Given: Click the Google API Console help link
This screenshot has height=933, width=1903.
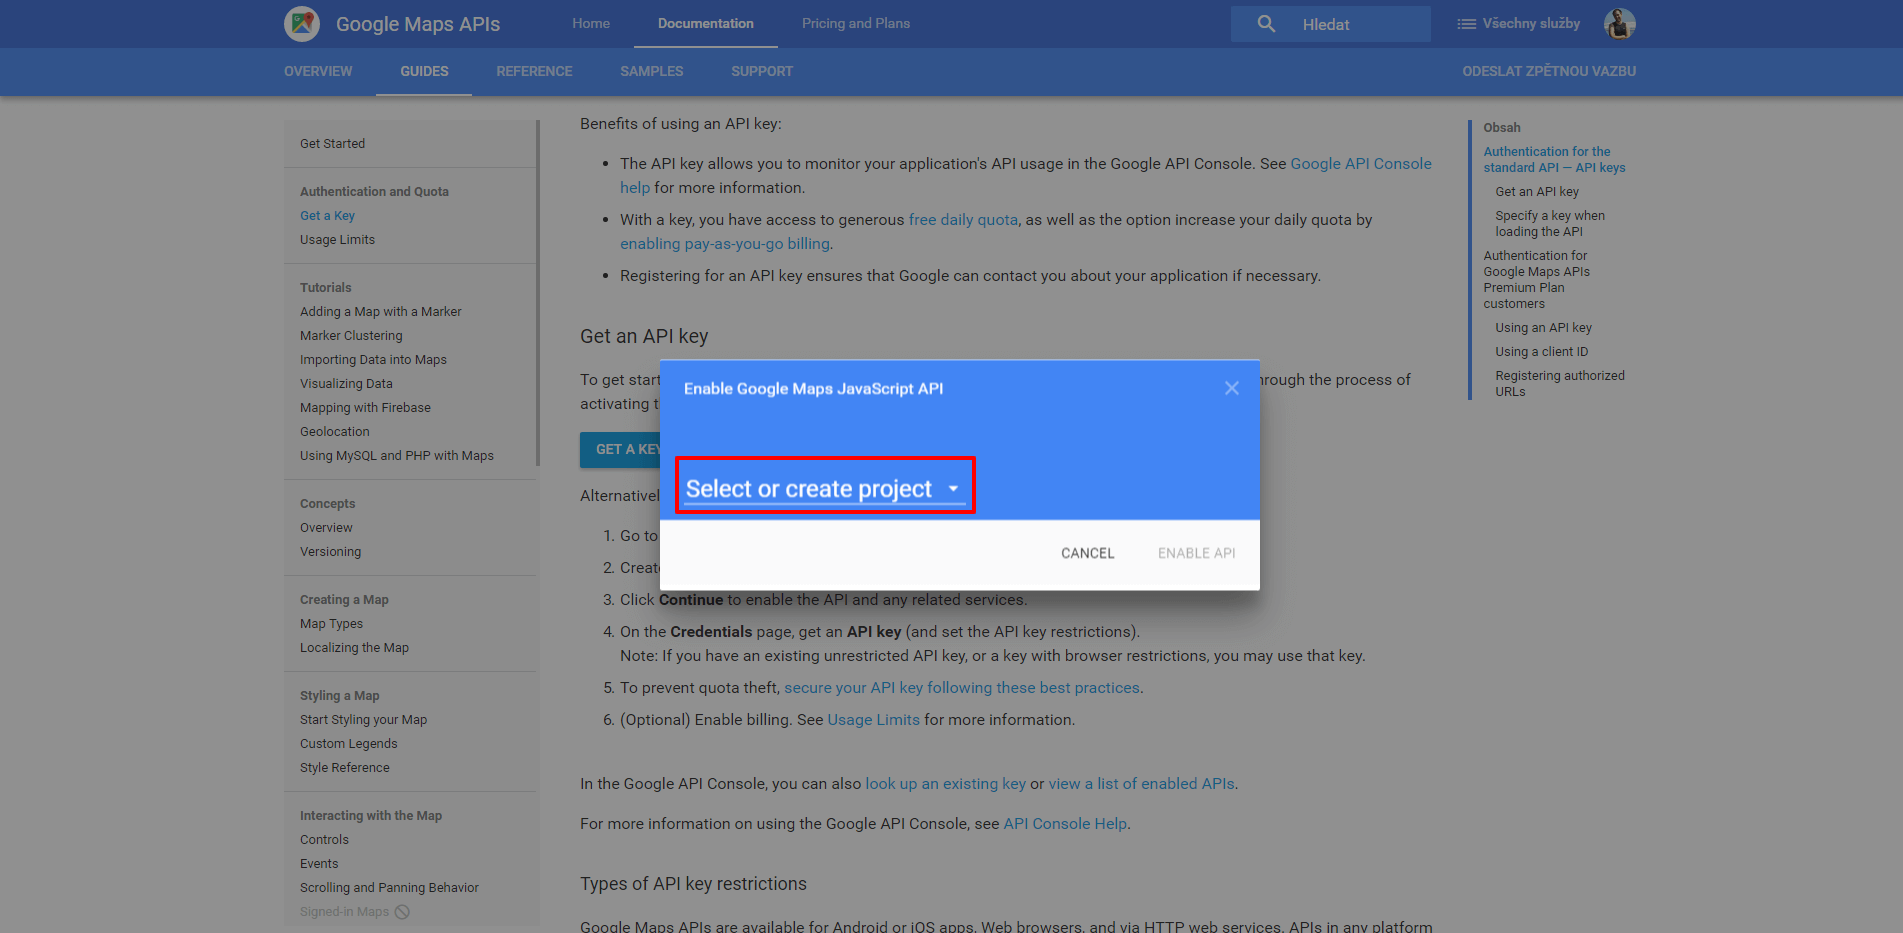Looking at the screenshot, I should pos(1360,163).
